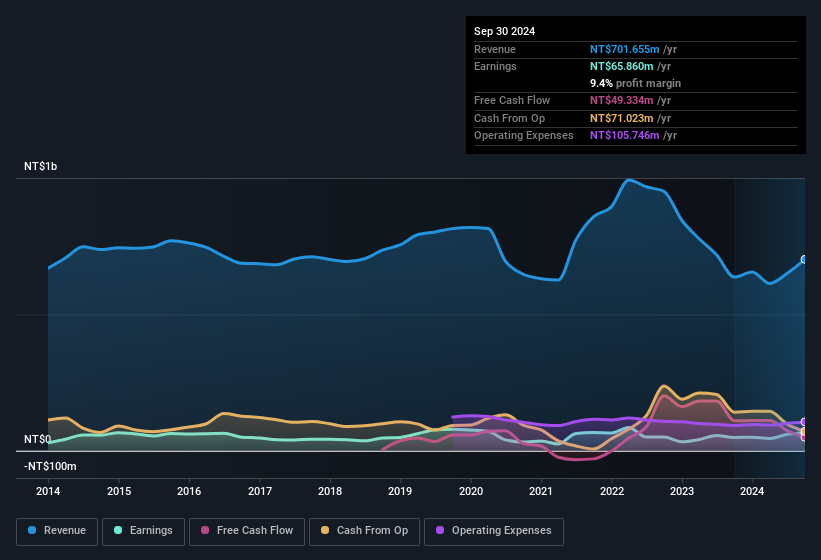This screenshot has height=560, width=821.
Task: Click the 2018 x-axis label
Action: tap(330, 491)
